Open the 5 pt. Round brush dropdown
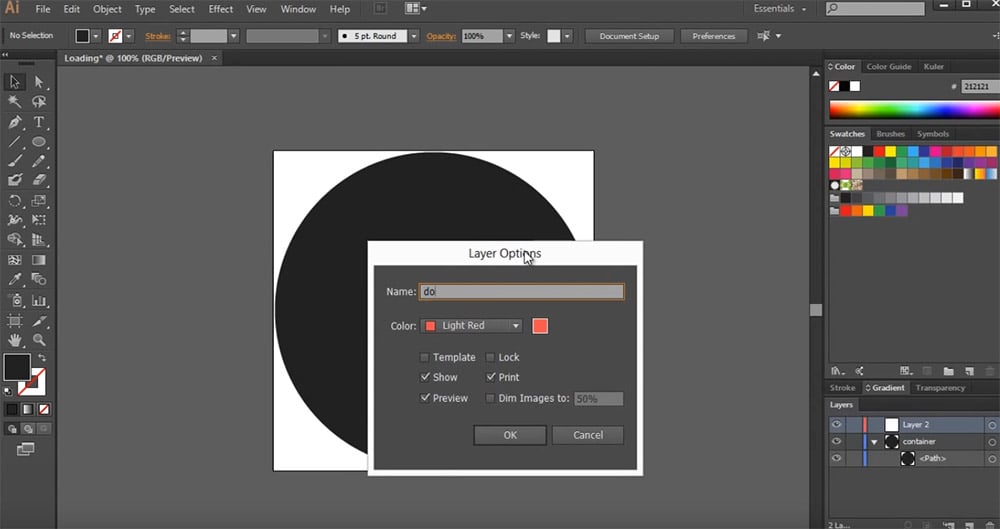1000x529 pixels. pos(414,36)
